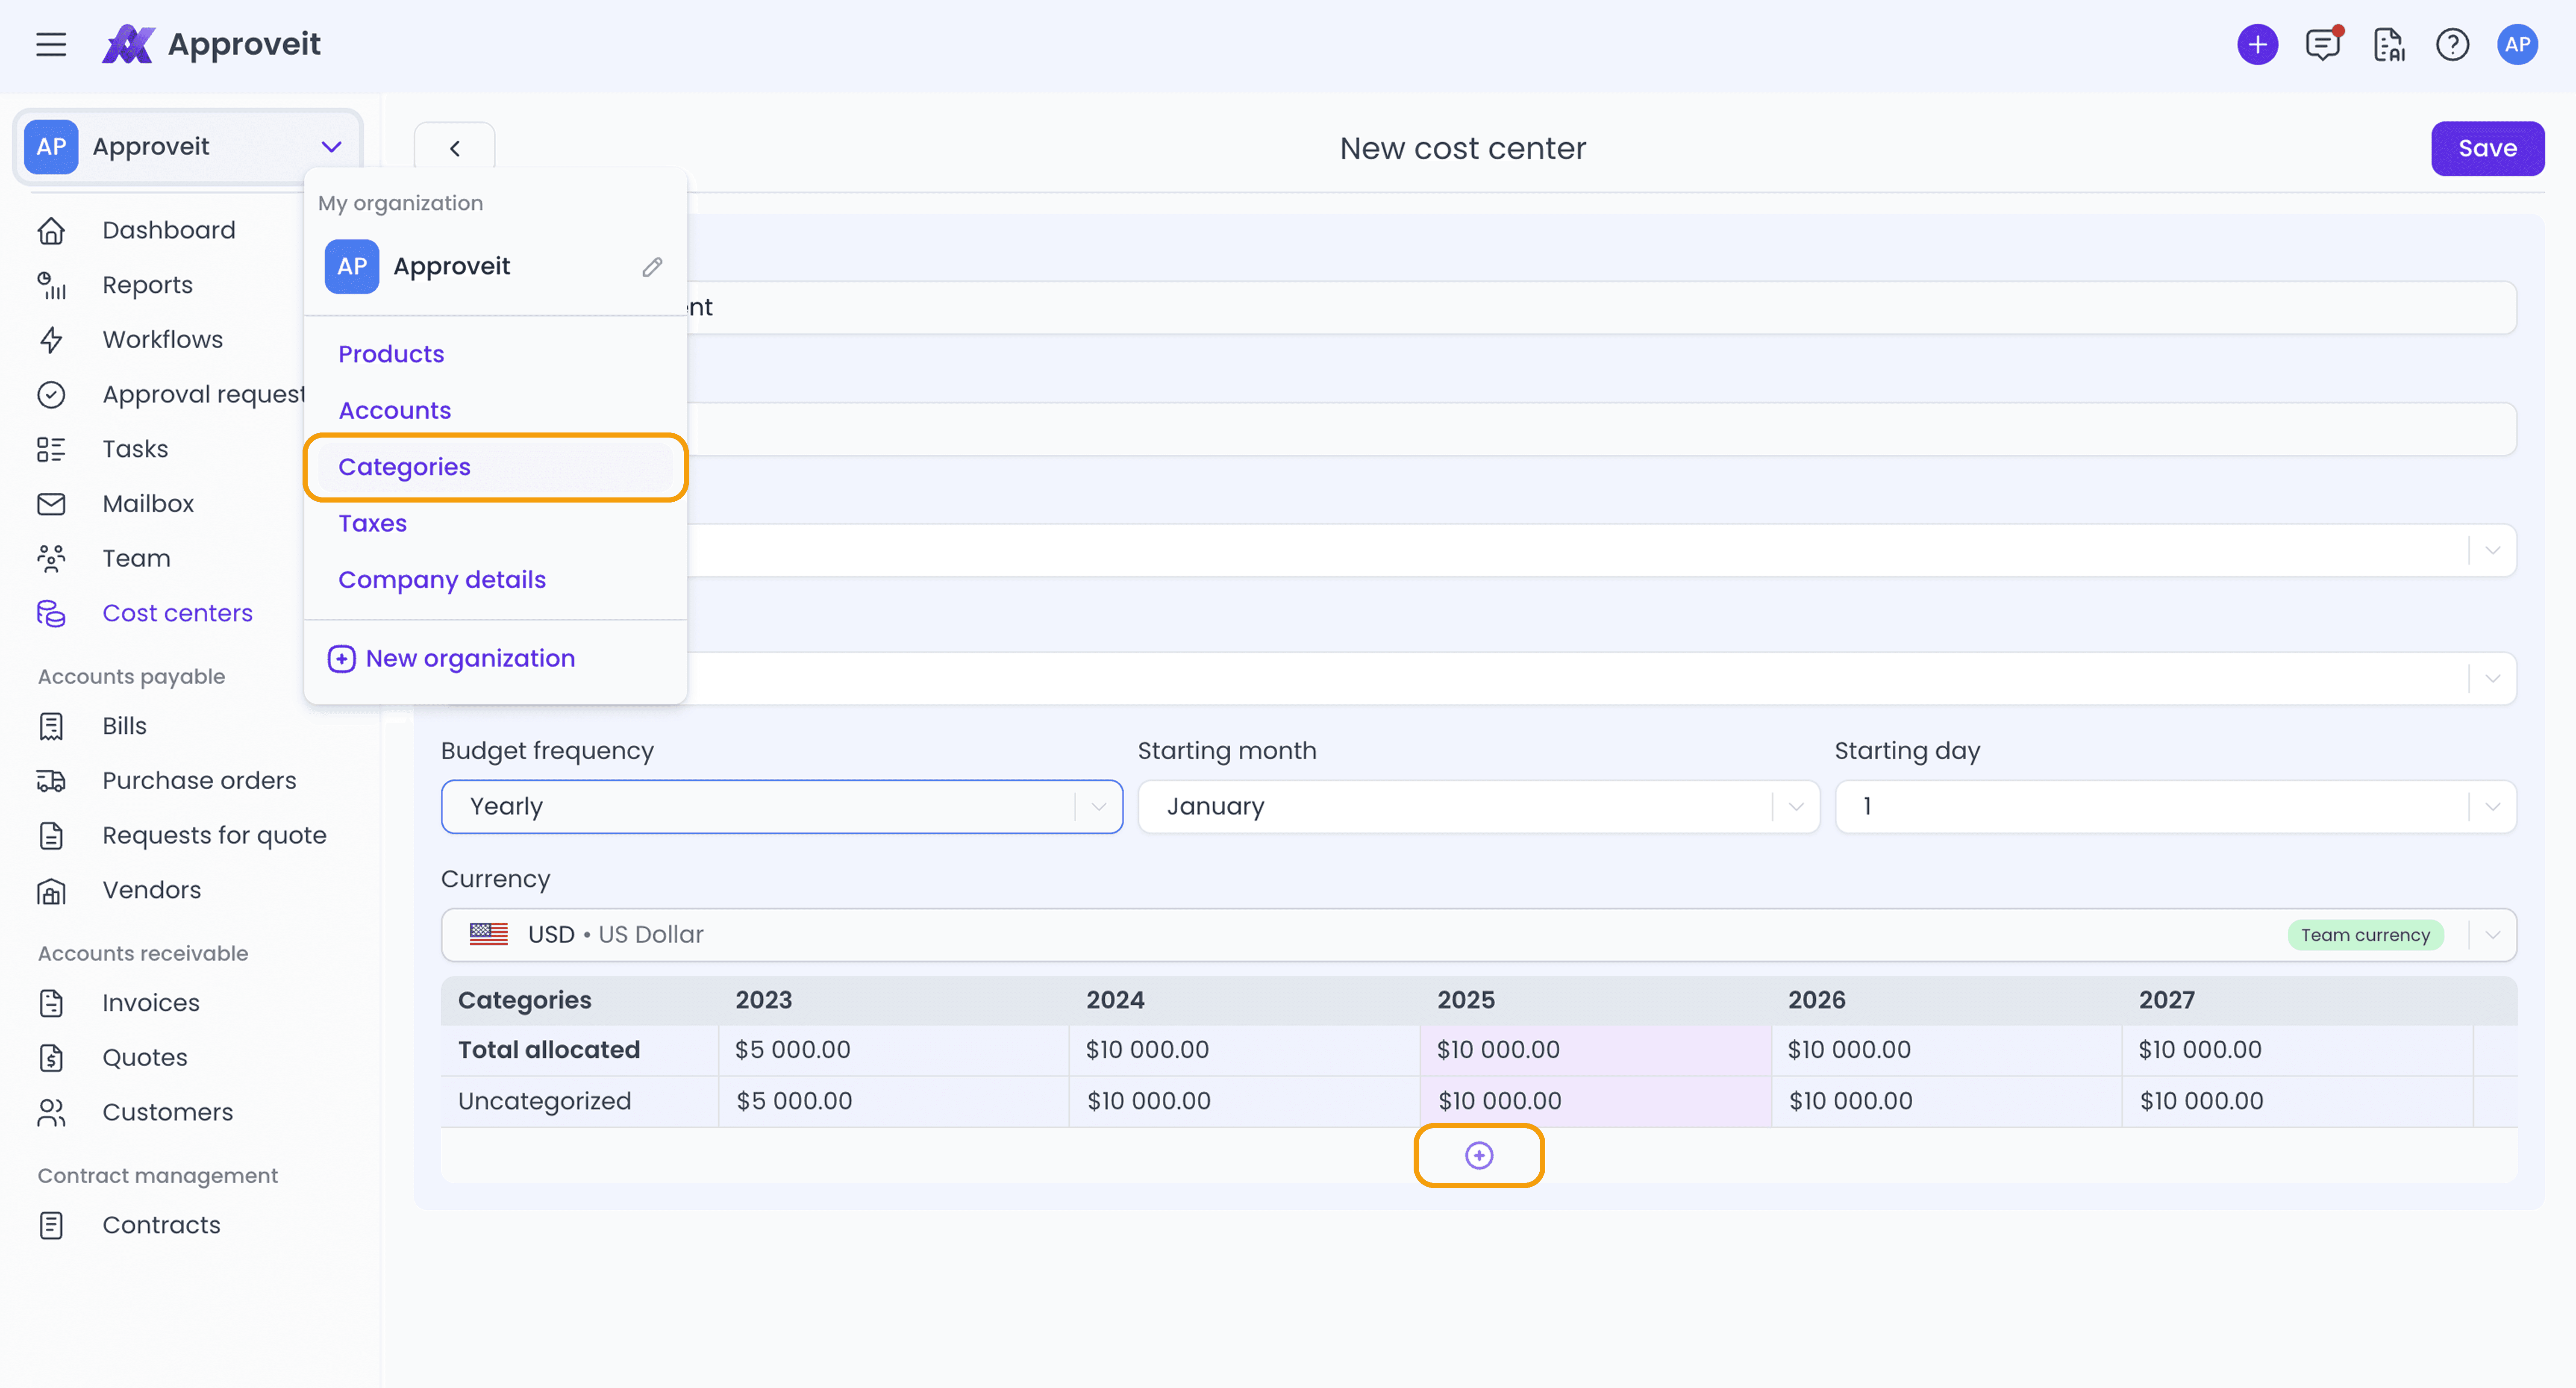2576x1388 pixels.
Task: Click the purple plus create button
Action: click(x=2257, y=44)
